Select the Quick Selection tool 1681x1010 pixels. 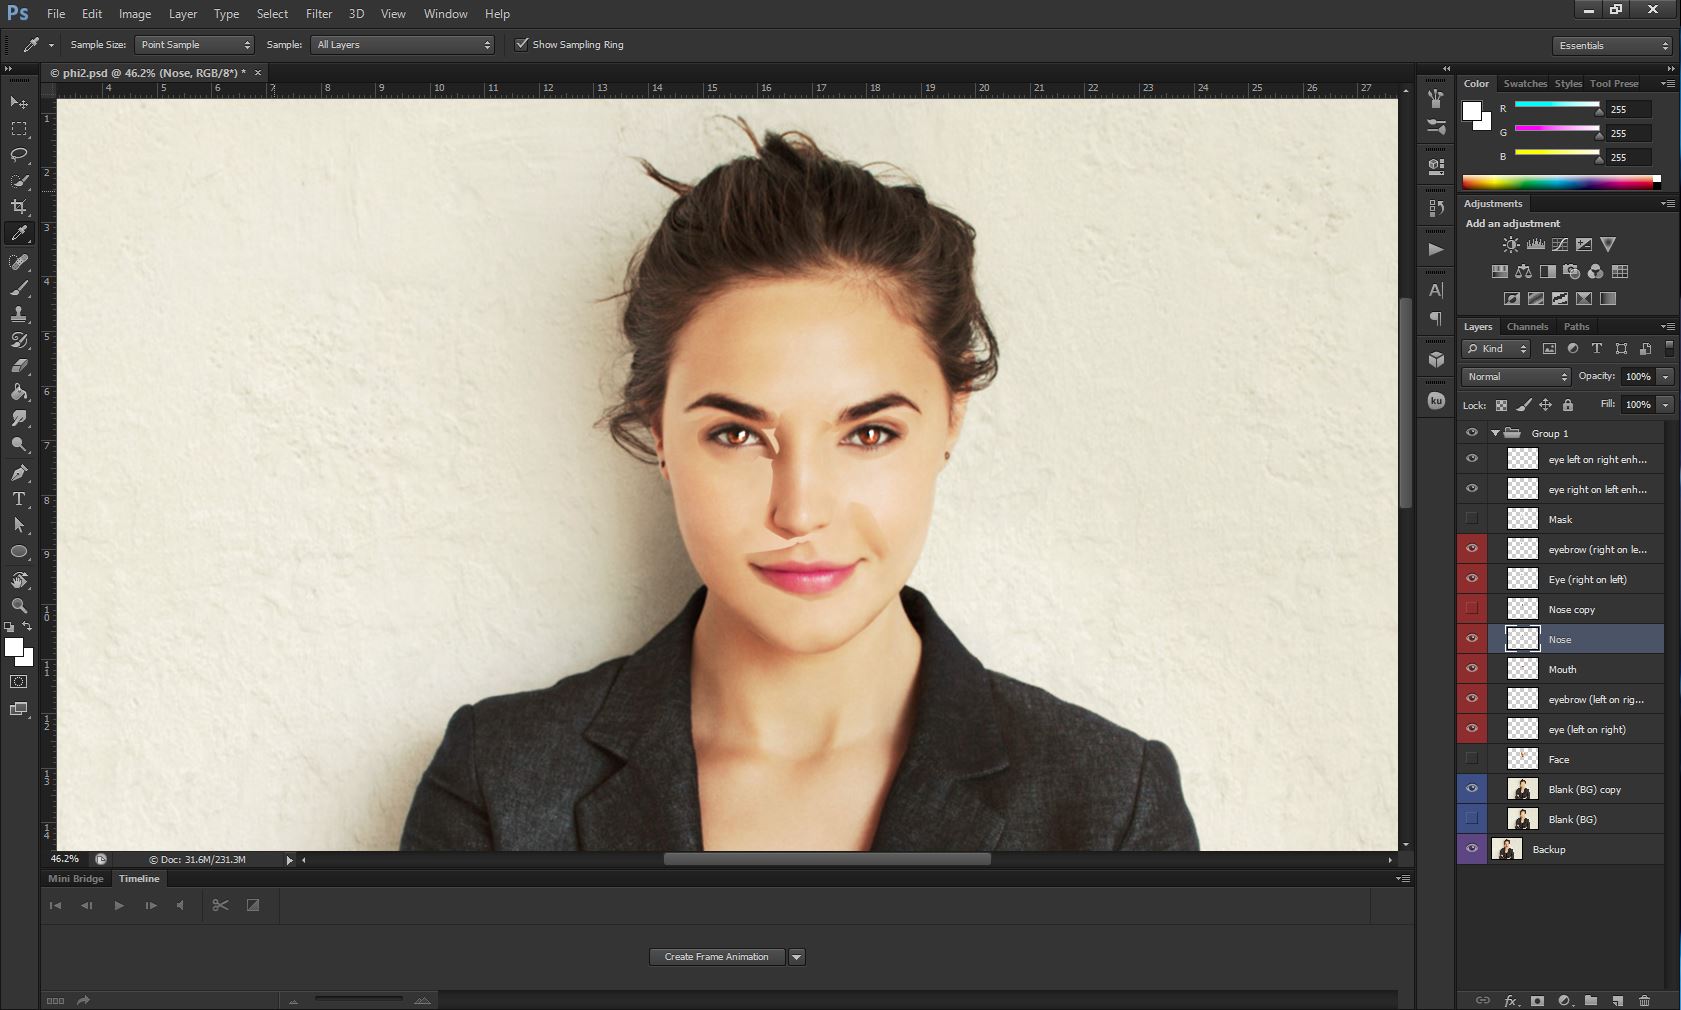point(19,181)
